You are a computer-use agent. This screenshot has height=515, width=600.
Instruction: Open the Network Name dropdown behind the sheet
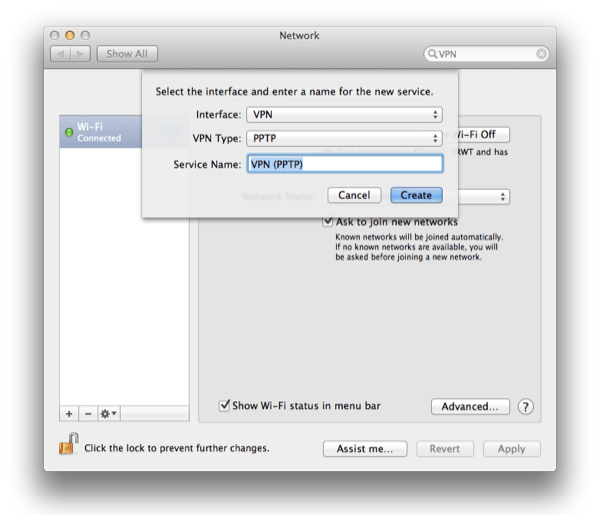[484, 197]
